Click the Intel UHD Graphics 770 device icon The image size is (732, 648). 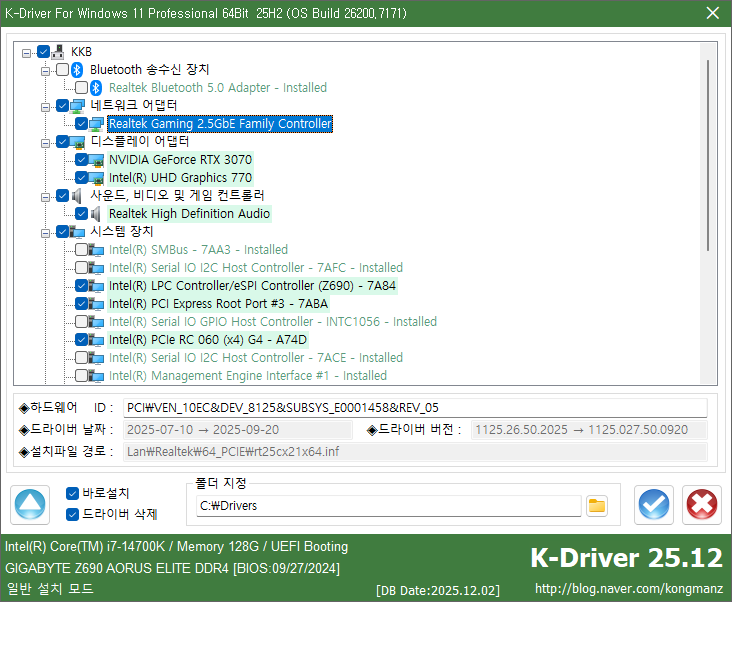click(96, 178)
